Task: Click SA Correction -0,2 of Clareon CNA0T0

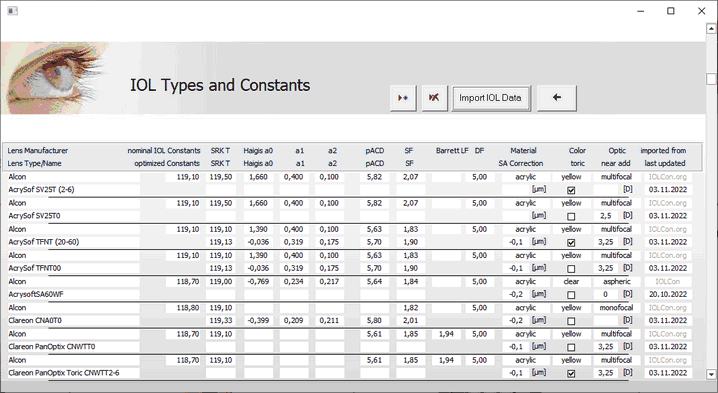Action: (516, 321)
